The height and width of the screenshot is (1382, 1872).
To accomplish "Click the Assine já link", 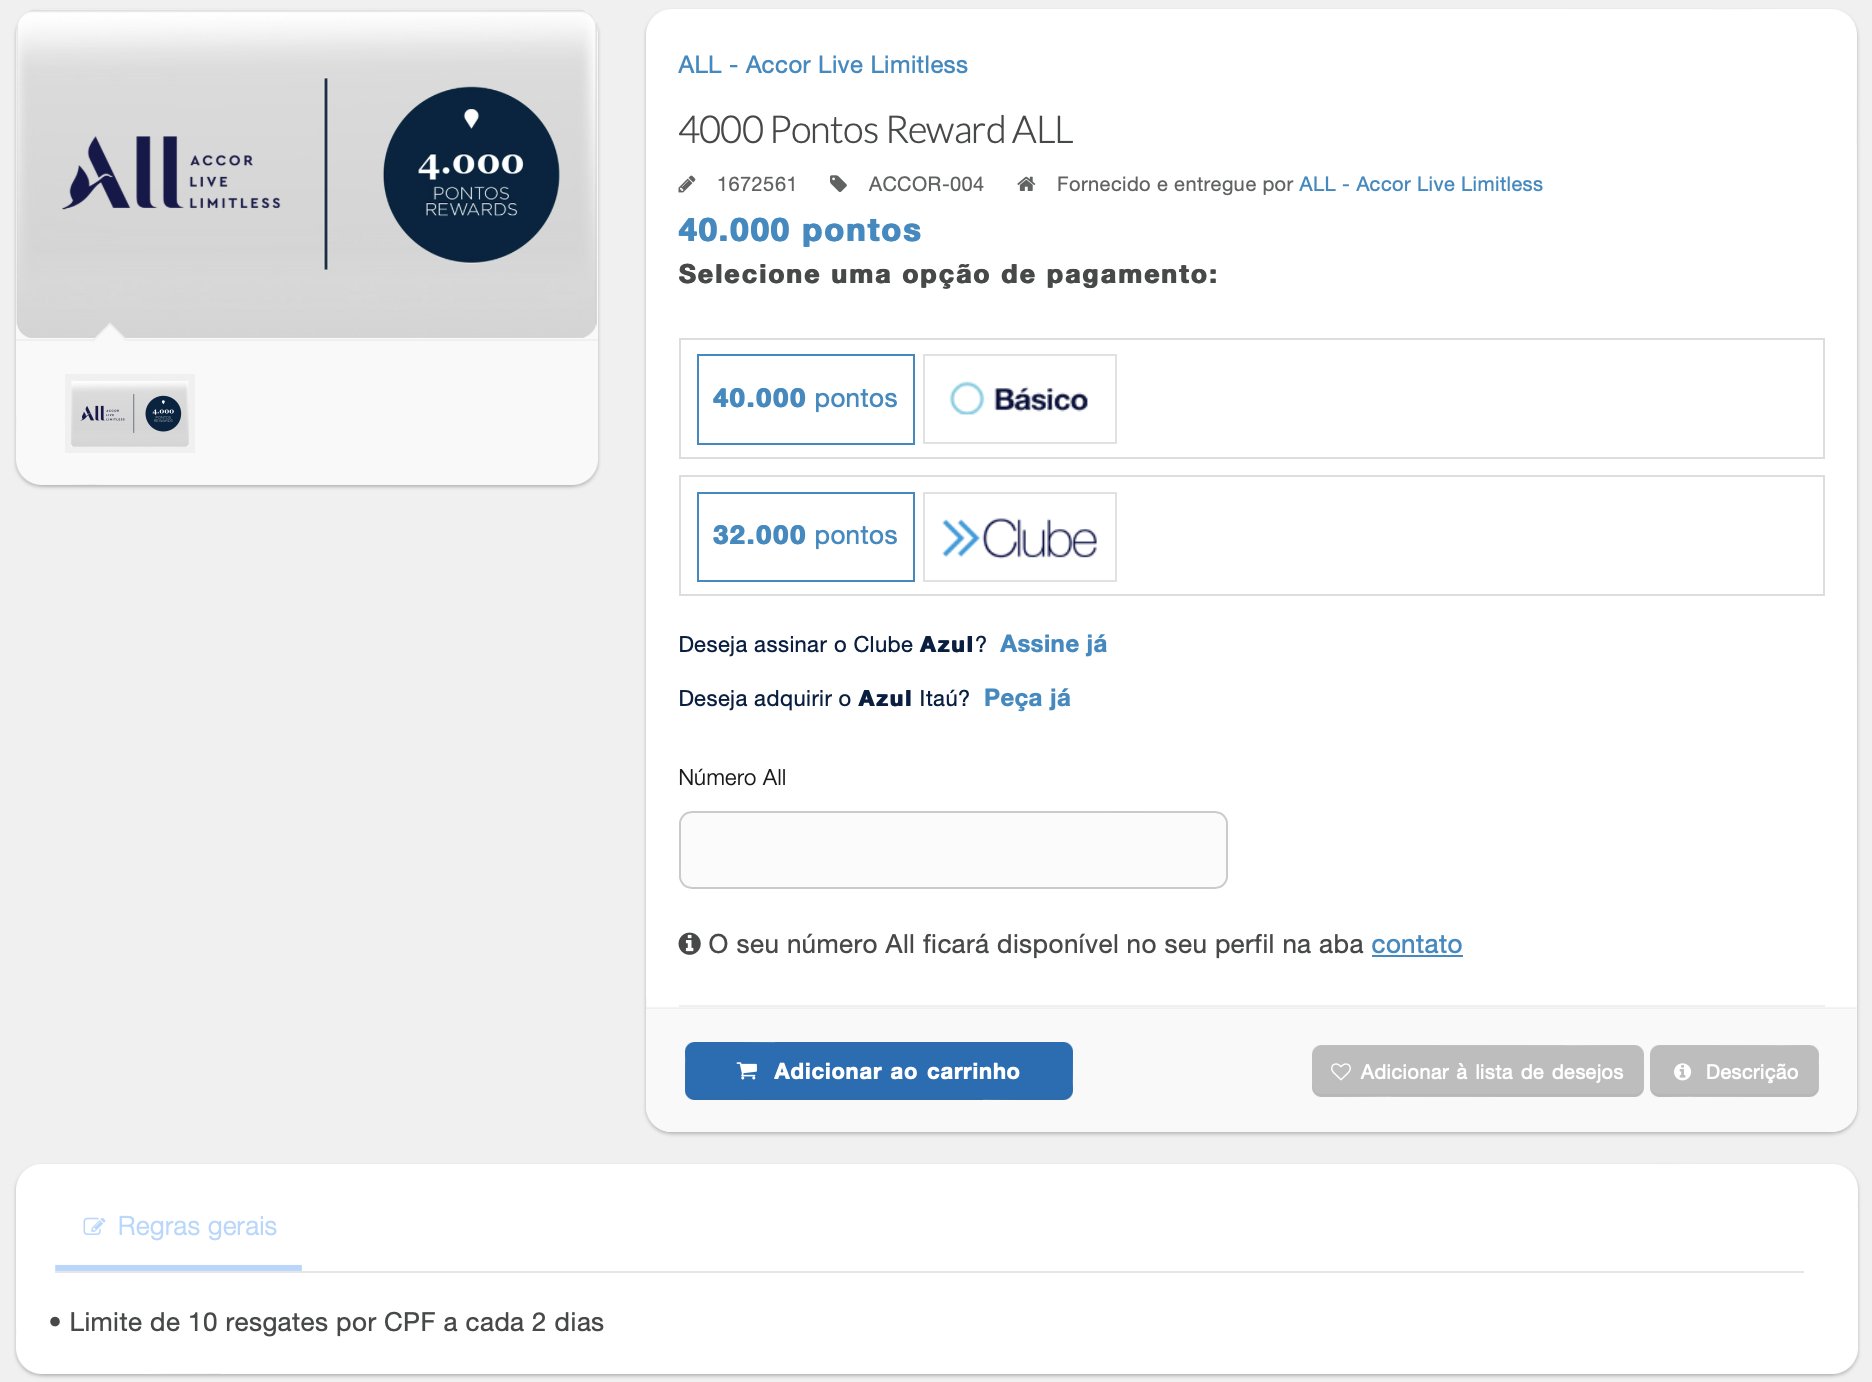I will 1053,644.
